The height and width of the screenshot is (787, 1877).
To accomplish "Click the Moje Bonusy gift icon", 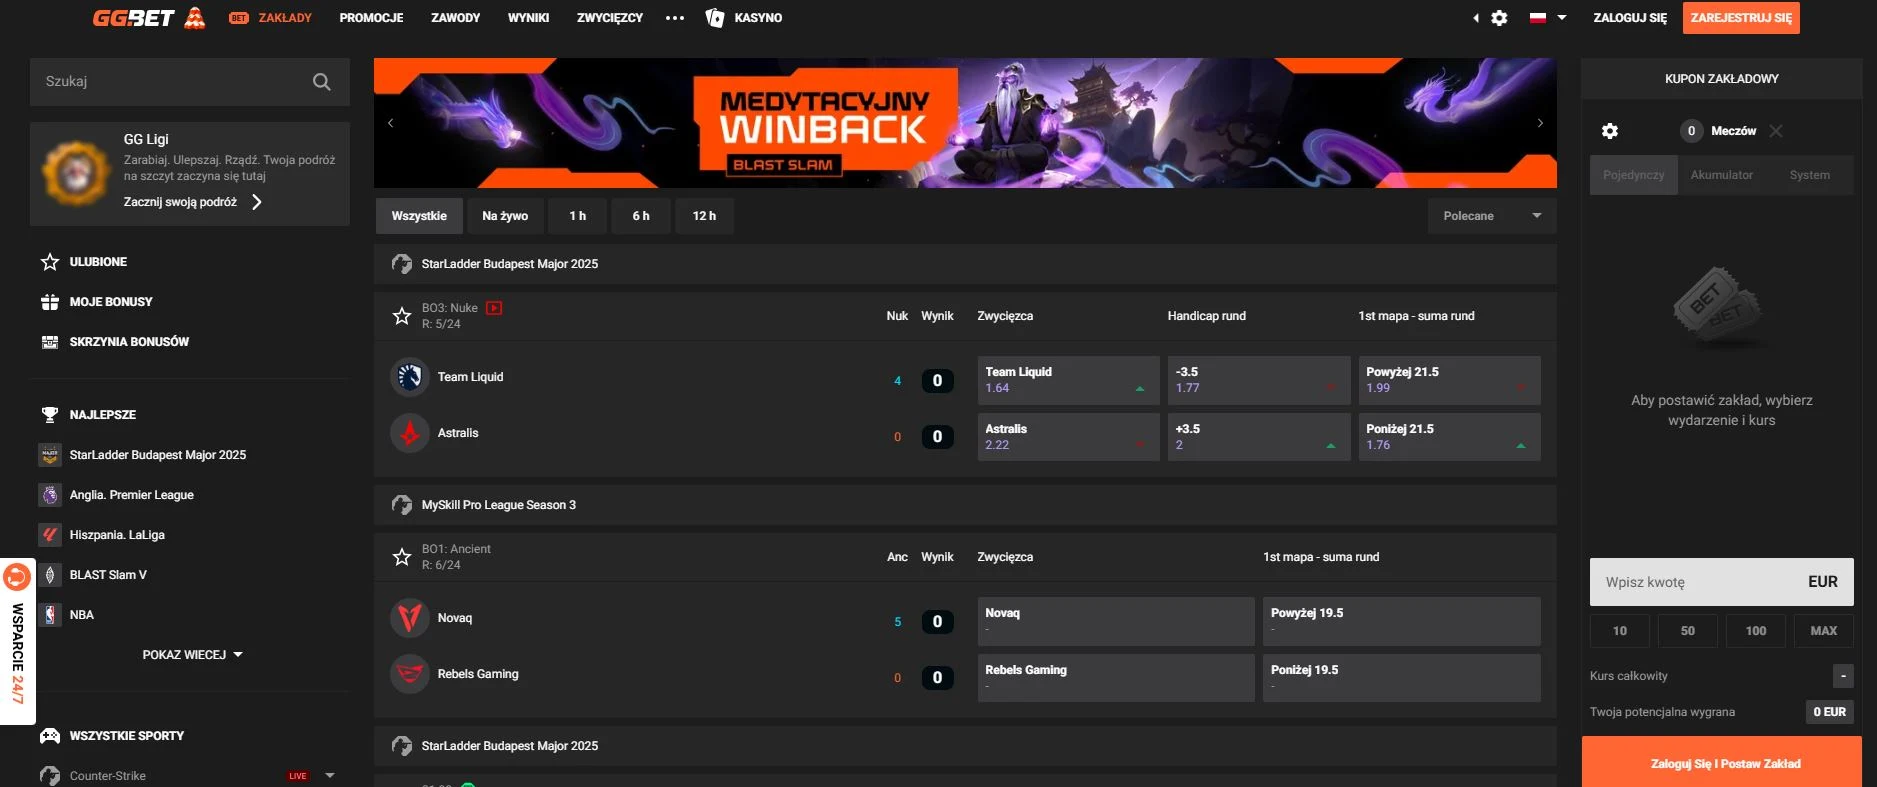I will coord(50,302).
